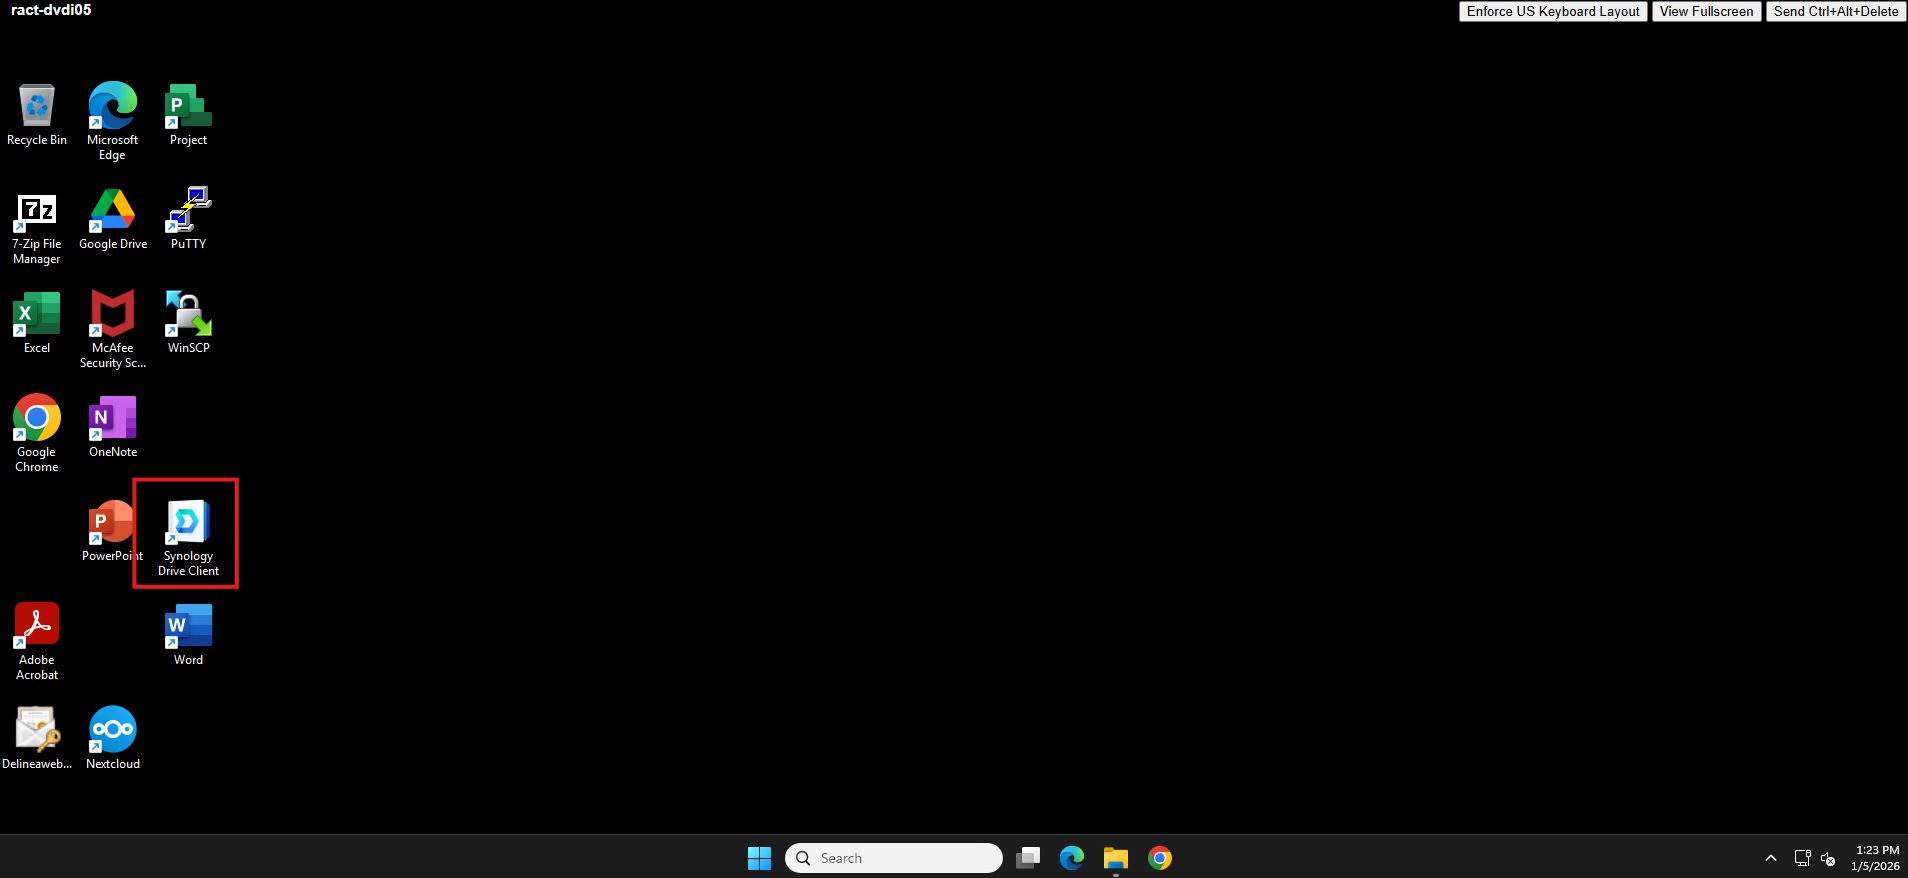
Task: Show hidden system tray icons
Action: pyautogui.click(x=1771, y=858)
